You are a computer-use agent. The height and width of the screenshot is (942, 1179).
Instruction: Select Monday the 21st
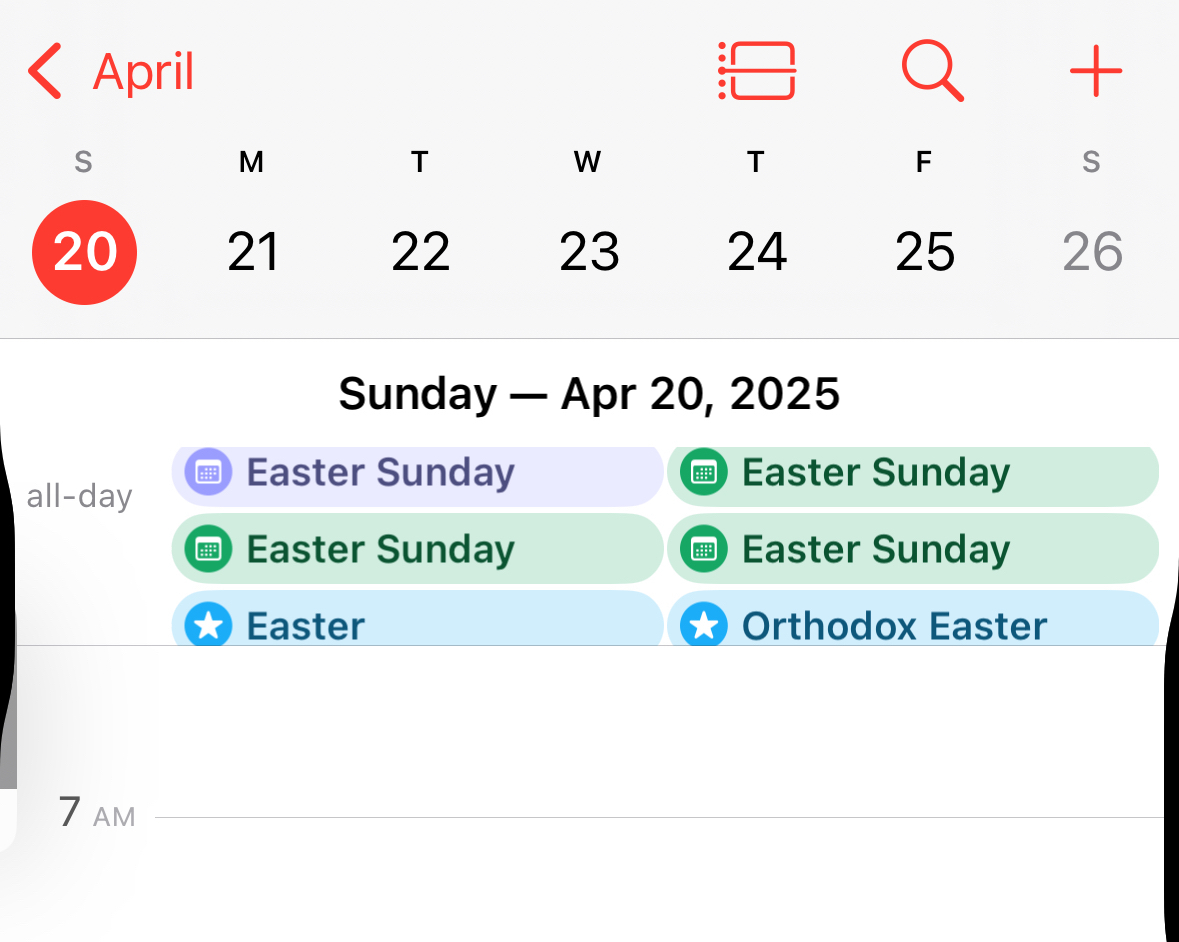(252, 252)
